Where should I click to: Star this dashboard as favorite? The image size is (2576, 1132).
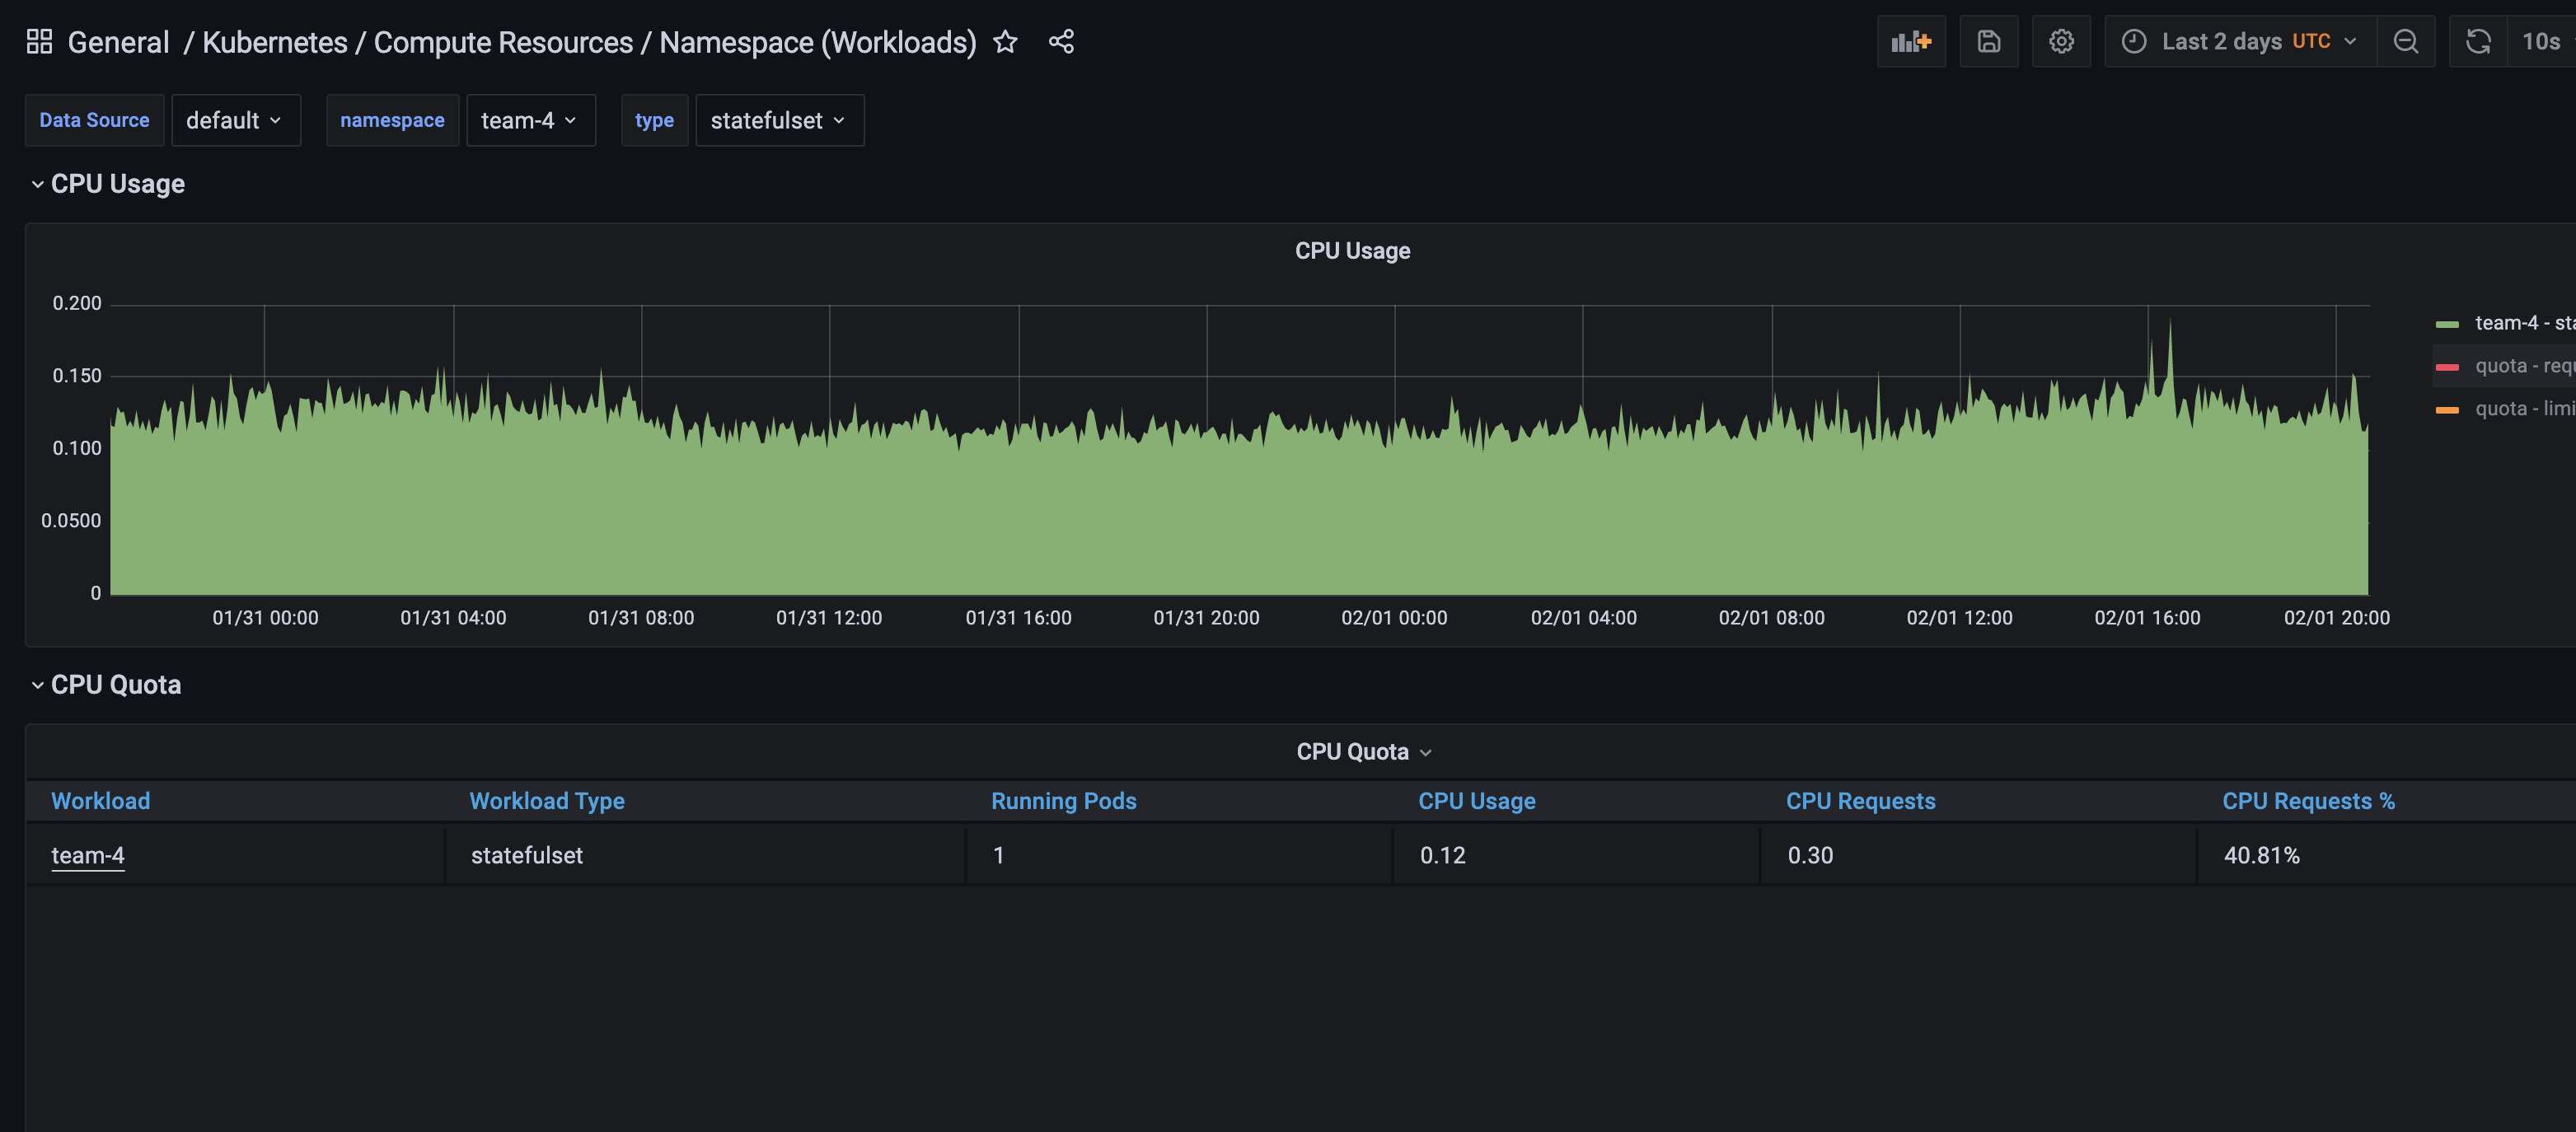(1005, 42)
